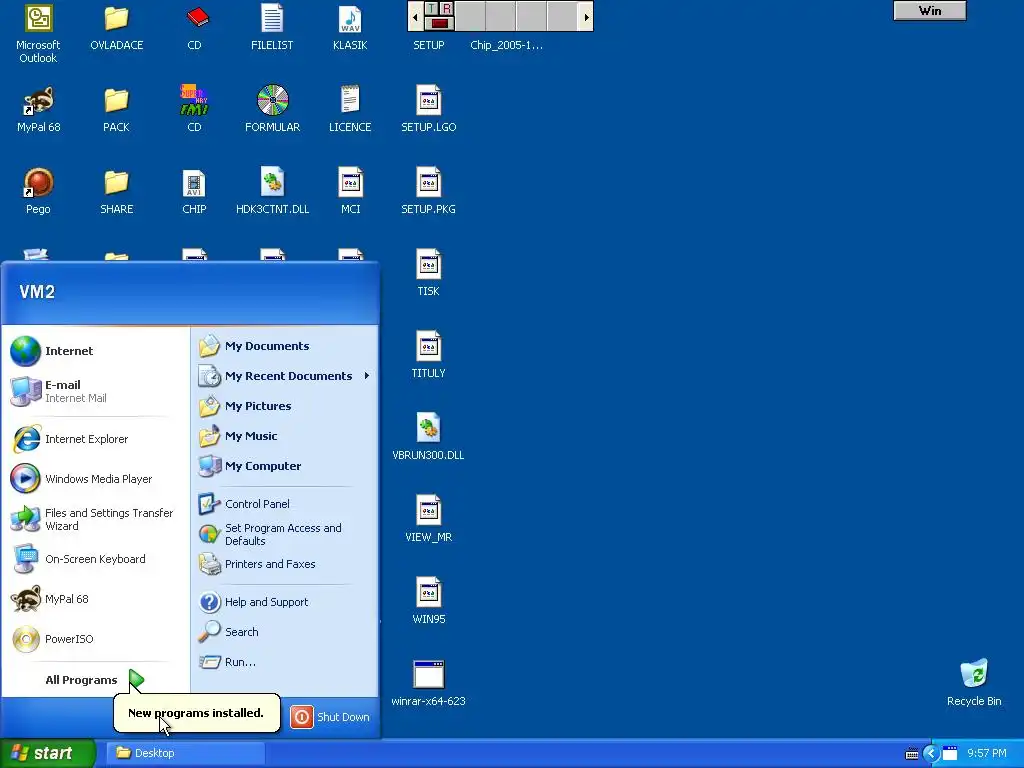Open the Recycle Bin
This screenshot has height=768, width=1024.
coord(974,684)
